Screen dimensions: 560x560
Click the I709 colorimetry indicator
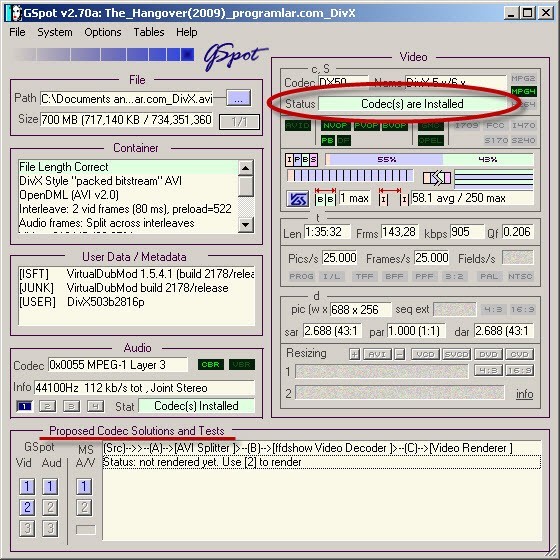466,125
